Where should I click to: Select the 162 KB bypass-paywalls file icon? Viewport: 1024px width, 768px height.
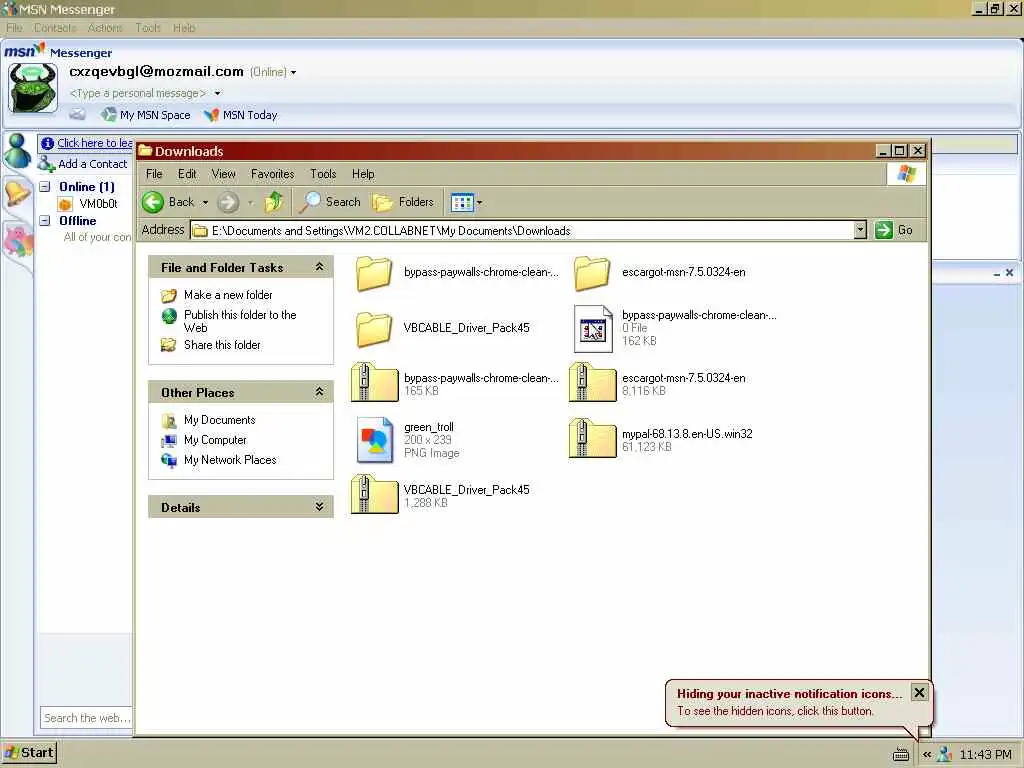coord(592,328)
